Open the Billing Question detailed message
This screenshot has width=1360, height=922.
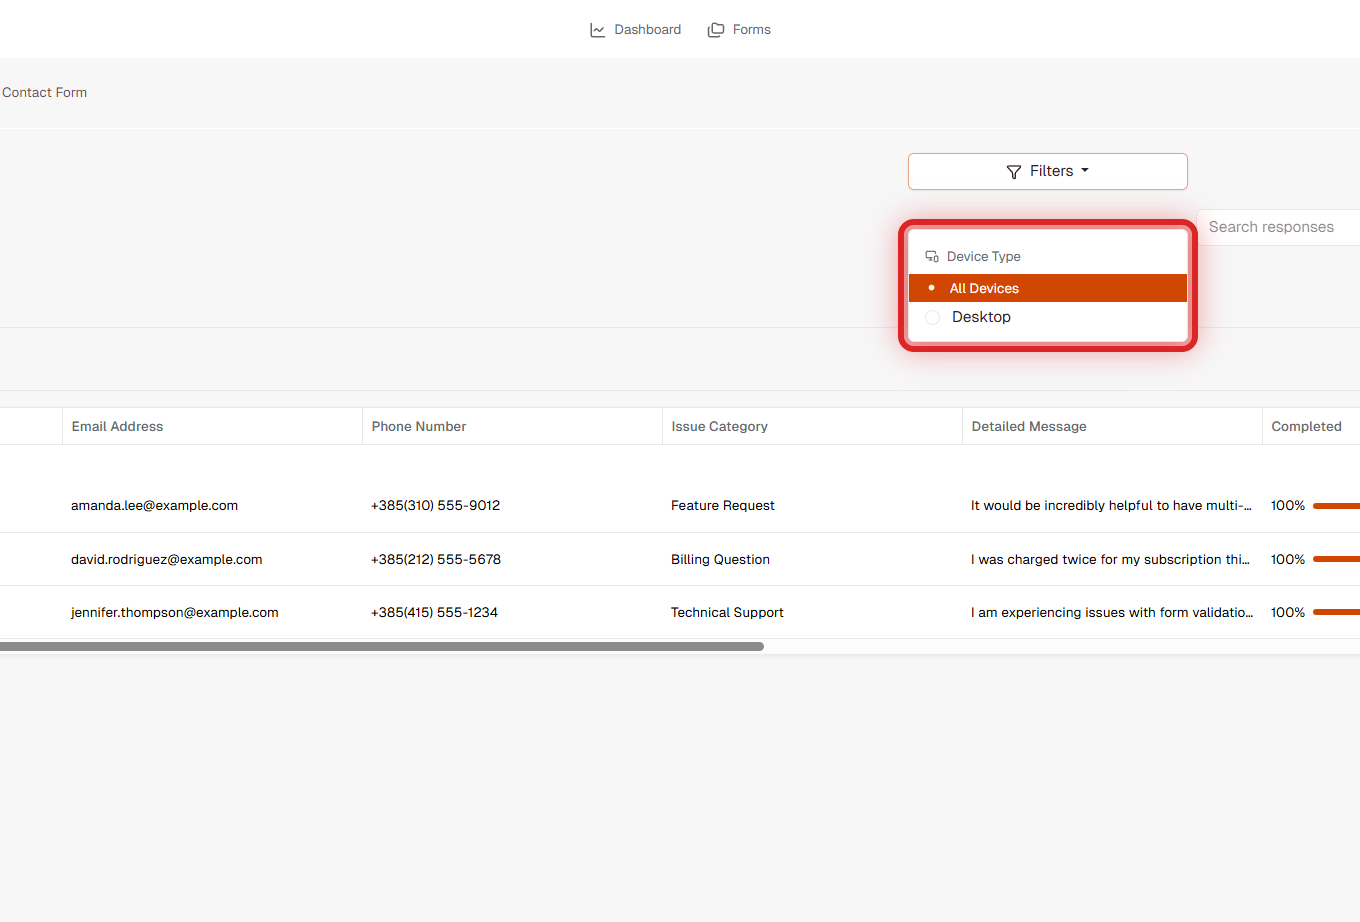1110,559
